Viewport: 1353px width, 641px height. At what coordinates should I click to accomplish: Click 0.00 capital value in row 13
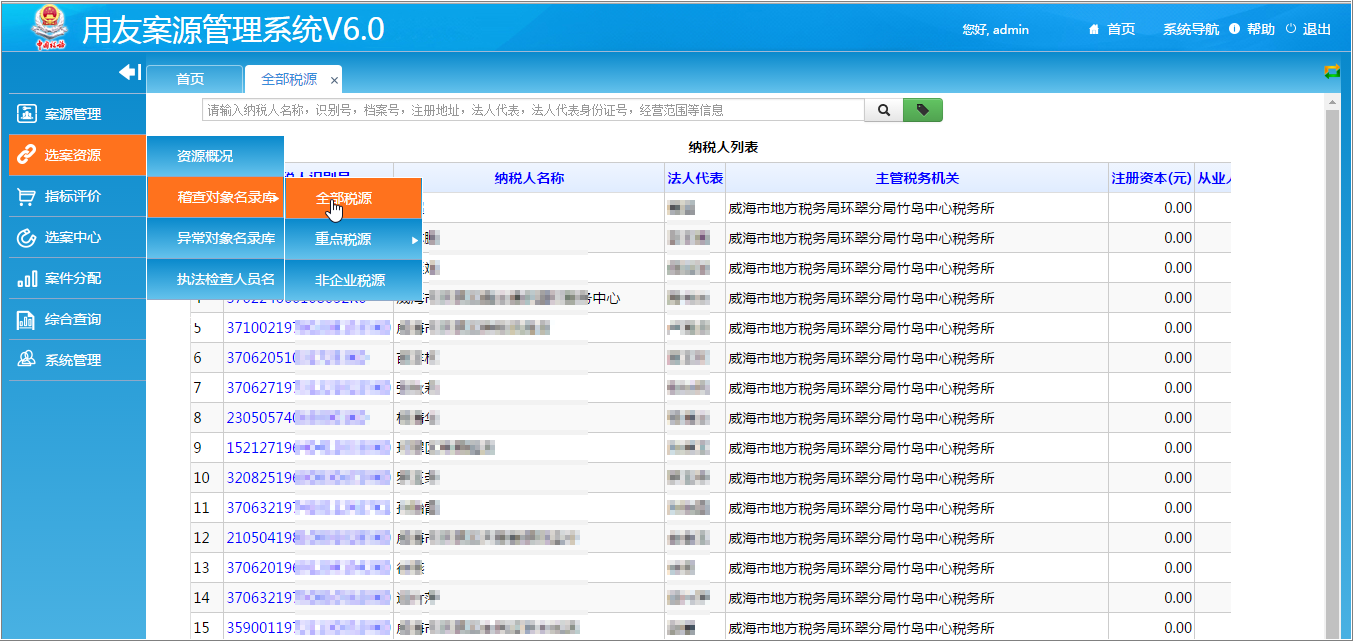coord(1177,568)
